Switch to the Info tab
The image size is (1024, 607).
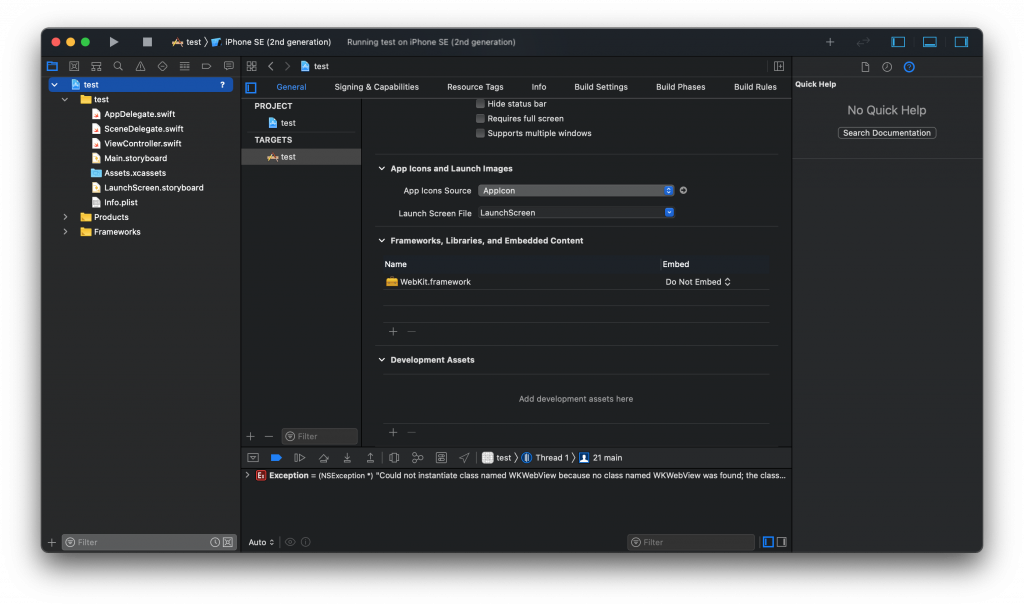pyautogui.click(x=539, y=87)
